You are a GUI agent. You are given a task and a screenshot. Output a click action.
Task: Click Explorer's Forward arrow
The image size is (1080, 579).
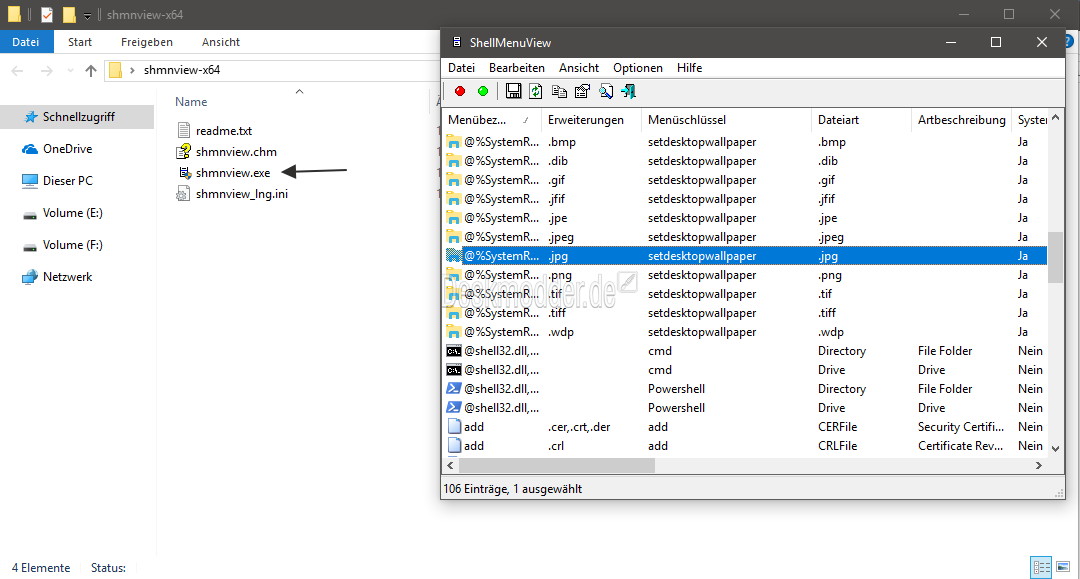coord(46,70)
